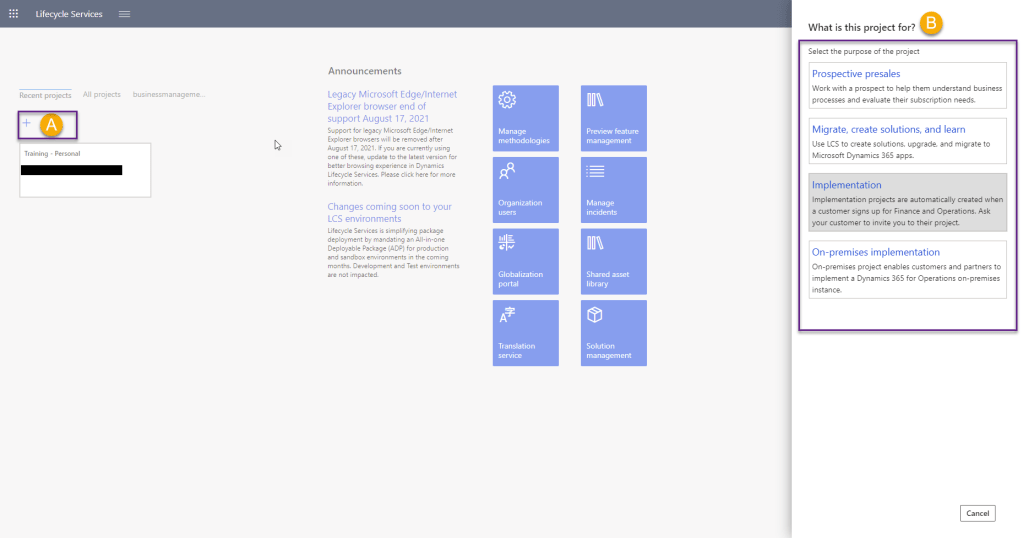
Task: Open Changes coming soon to LCS environments
Action: 389,212
